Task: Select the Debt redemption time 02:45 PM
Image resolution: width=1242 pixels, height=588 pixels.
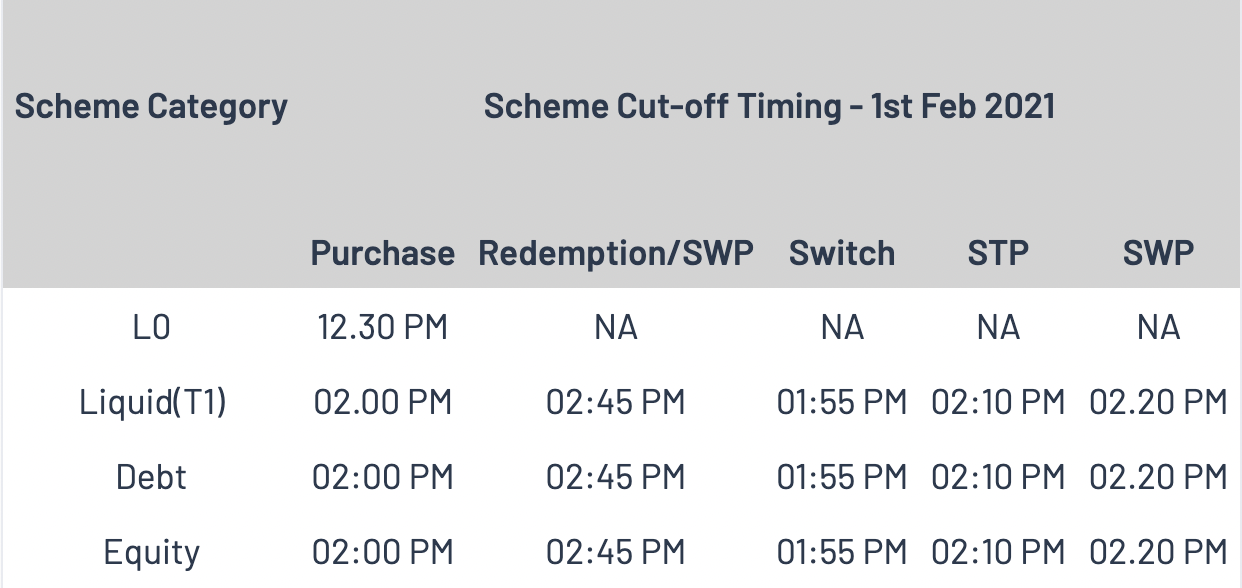Action: pyautogui.click(x=615, y=477)
